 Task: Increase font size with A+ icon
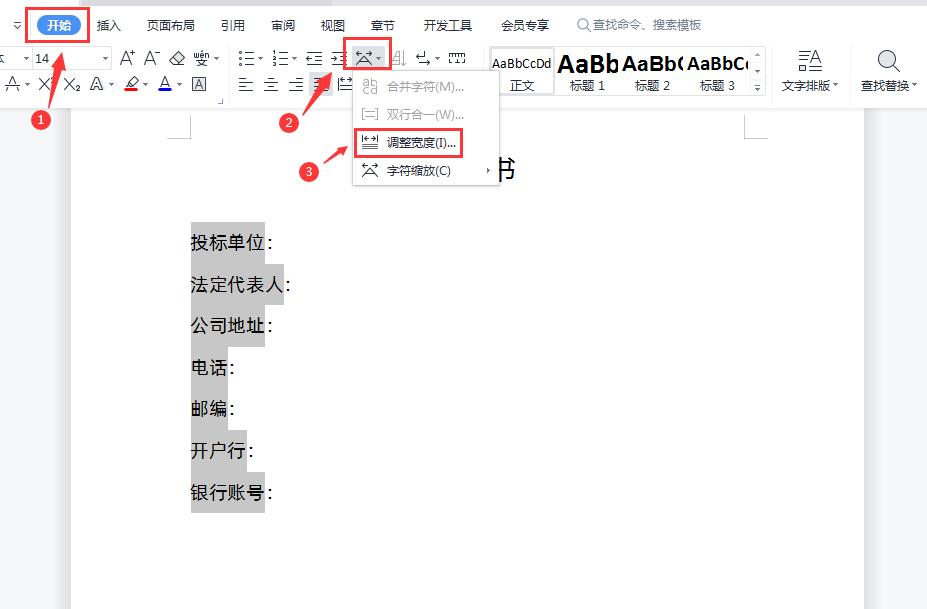click(x=127, y=58)
